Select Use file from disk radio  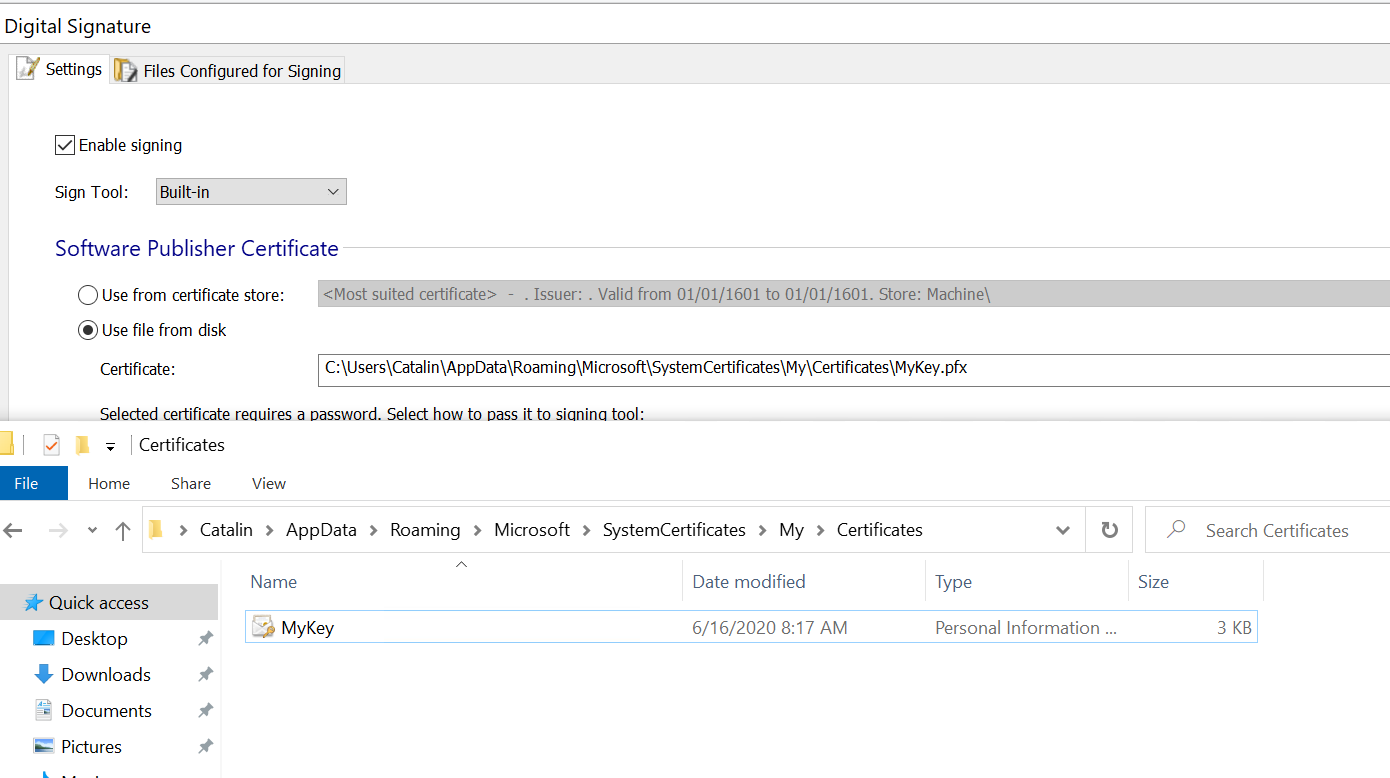point(88,330)
